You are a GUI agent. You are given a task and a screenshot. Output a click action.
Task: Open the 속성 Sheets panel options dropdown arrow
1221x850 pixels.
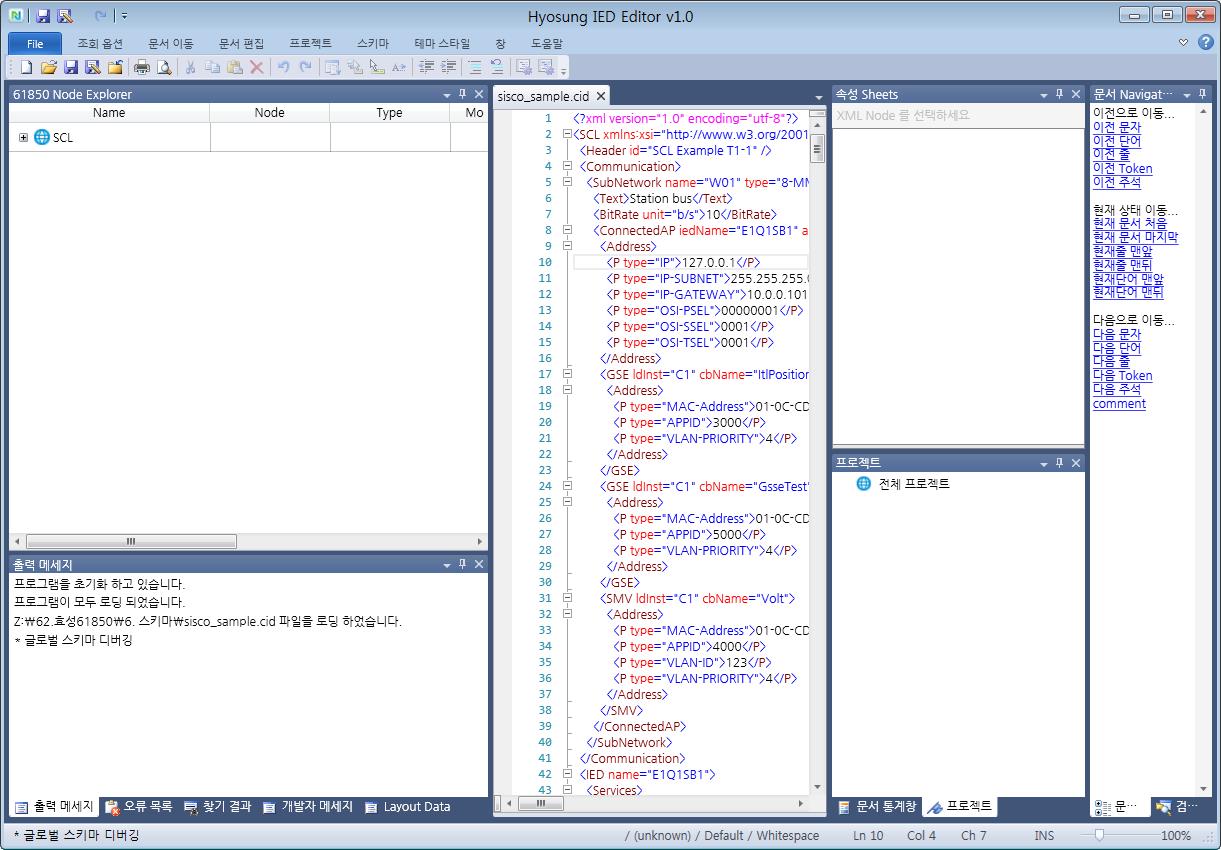tap(1044, 95)
